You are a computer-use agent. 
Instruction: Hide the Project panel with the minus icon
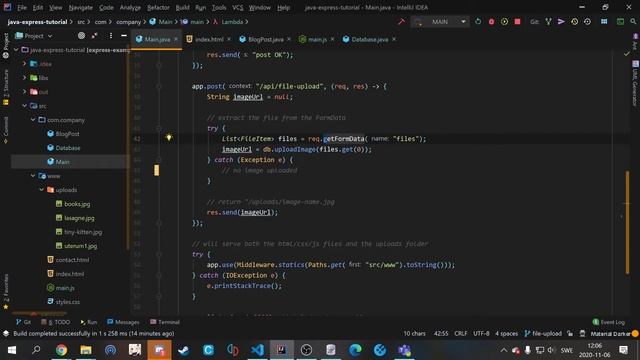pyautogui.click(x=124, y=36)
